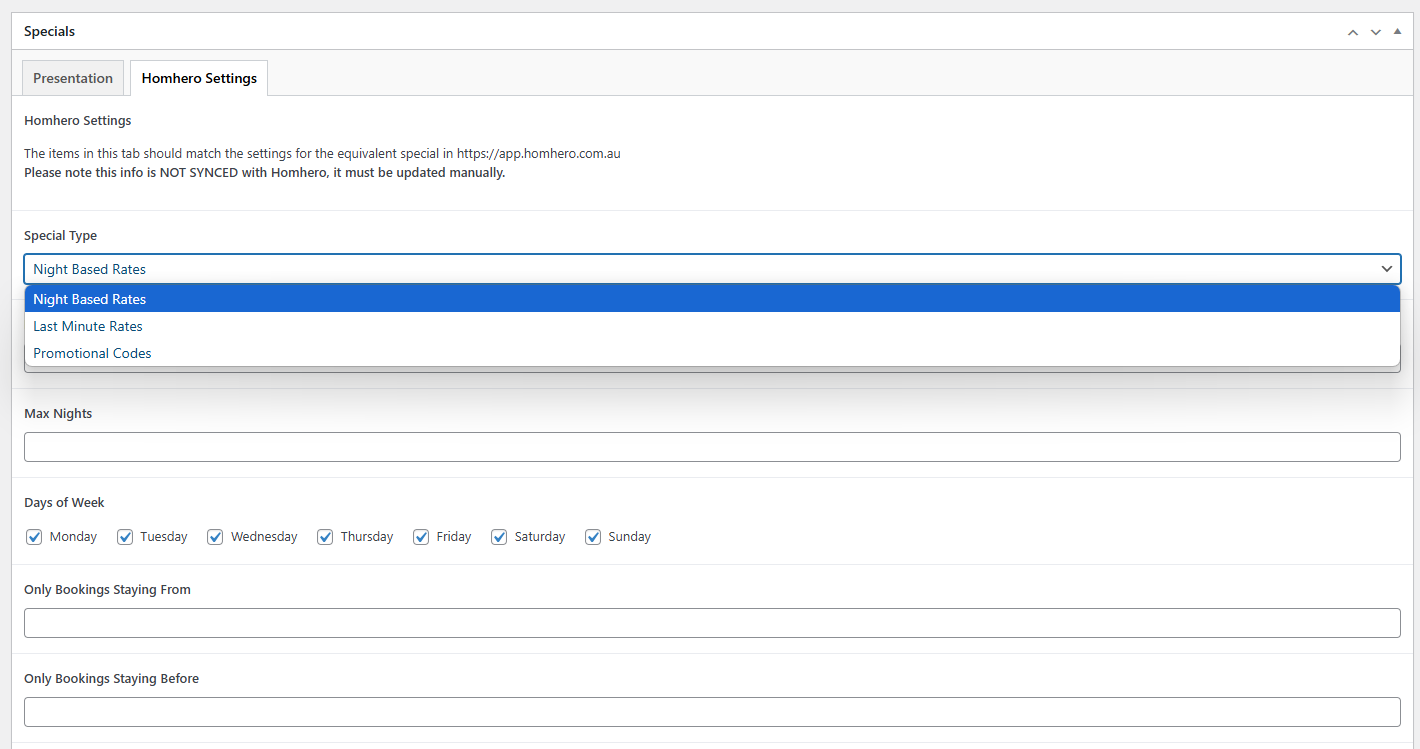
Task: Toggle the Friday checkbox
Action: pyautogui.click(x=421, y=537)
